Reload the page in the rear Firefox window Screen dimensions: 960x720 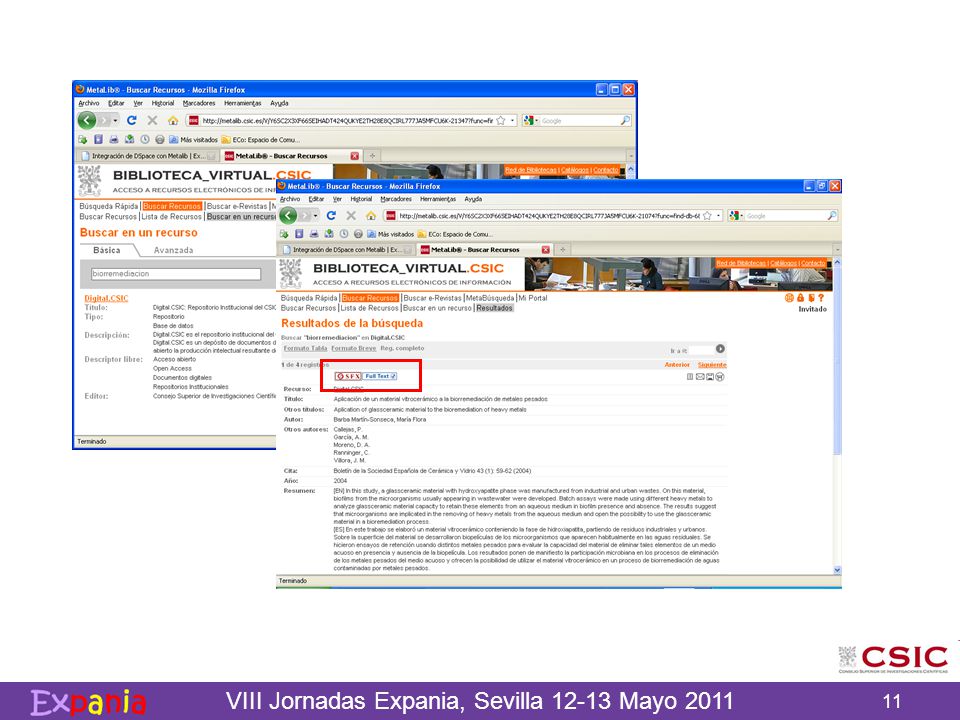click(x=131, y=121)
